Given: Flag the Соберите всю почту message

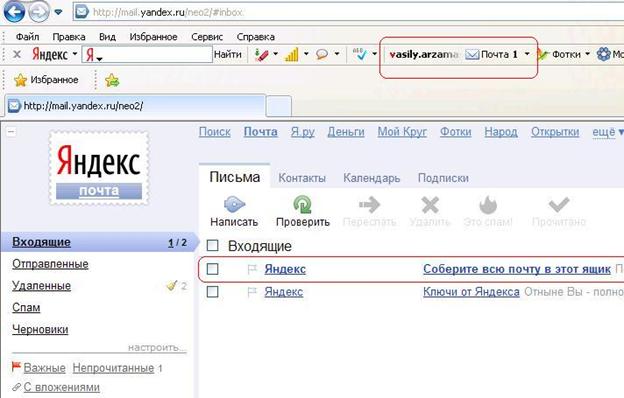Looking at the screenshot, I should point(252,269).
